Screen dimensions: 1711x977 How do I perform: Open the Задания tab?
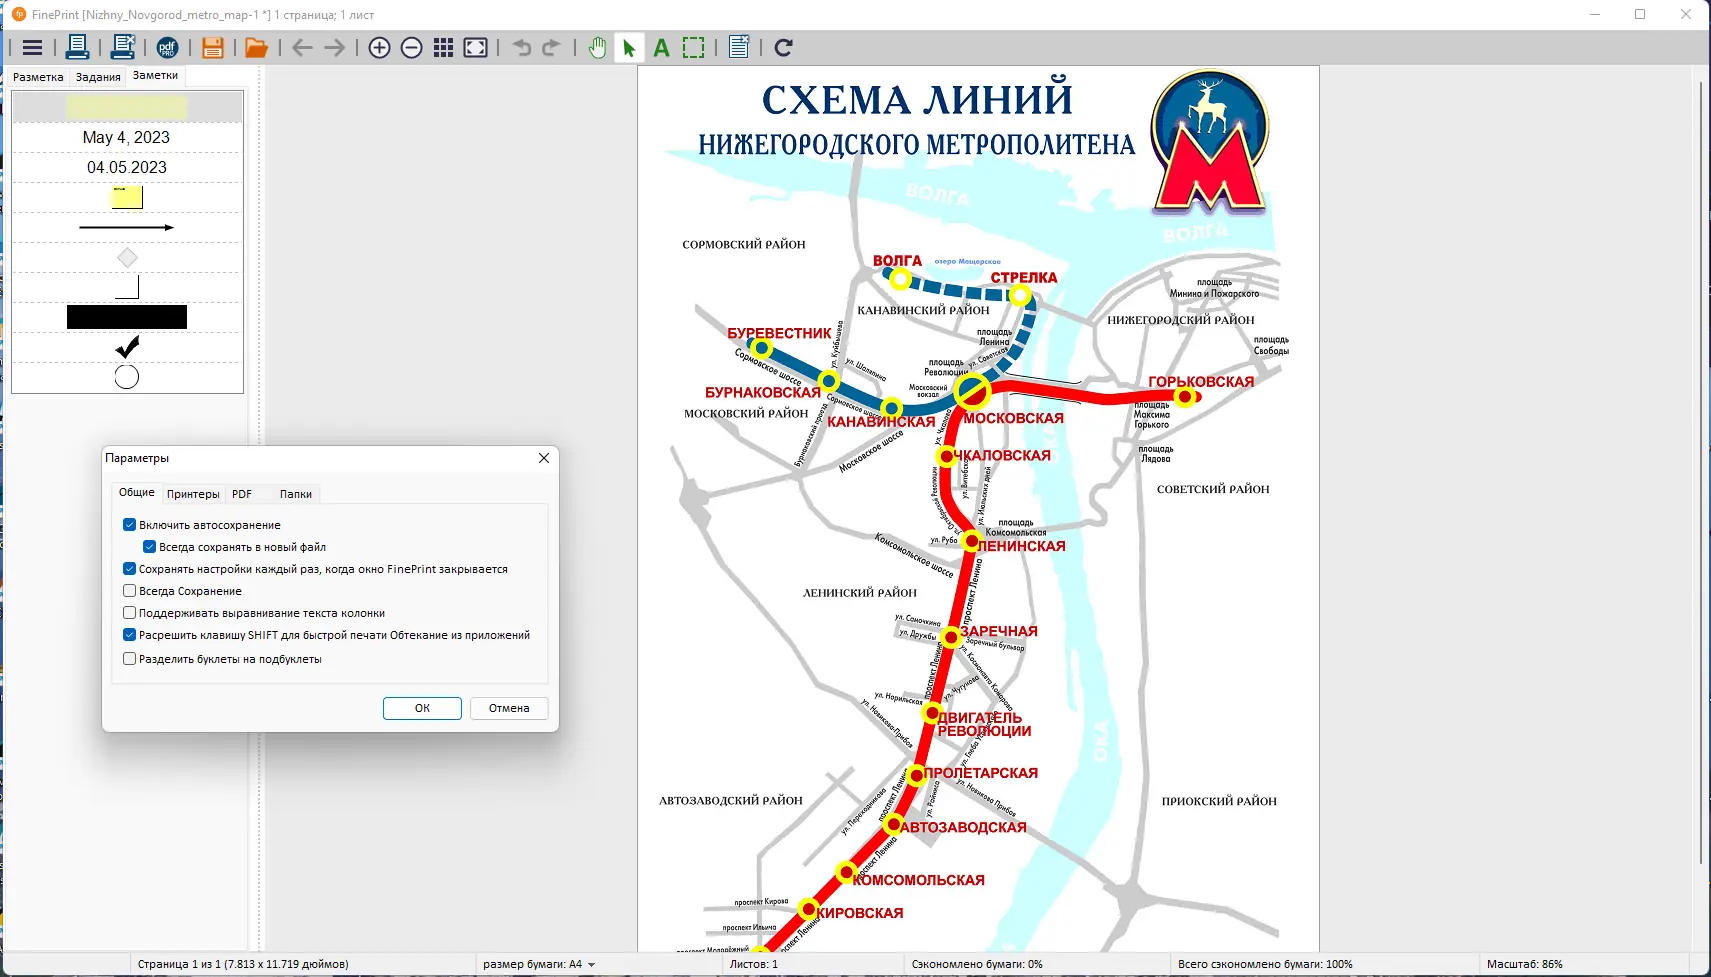click(97, 76)
